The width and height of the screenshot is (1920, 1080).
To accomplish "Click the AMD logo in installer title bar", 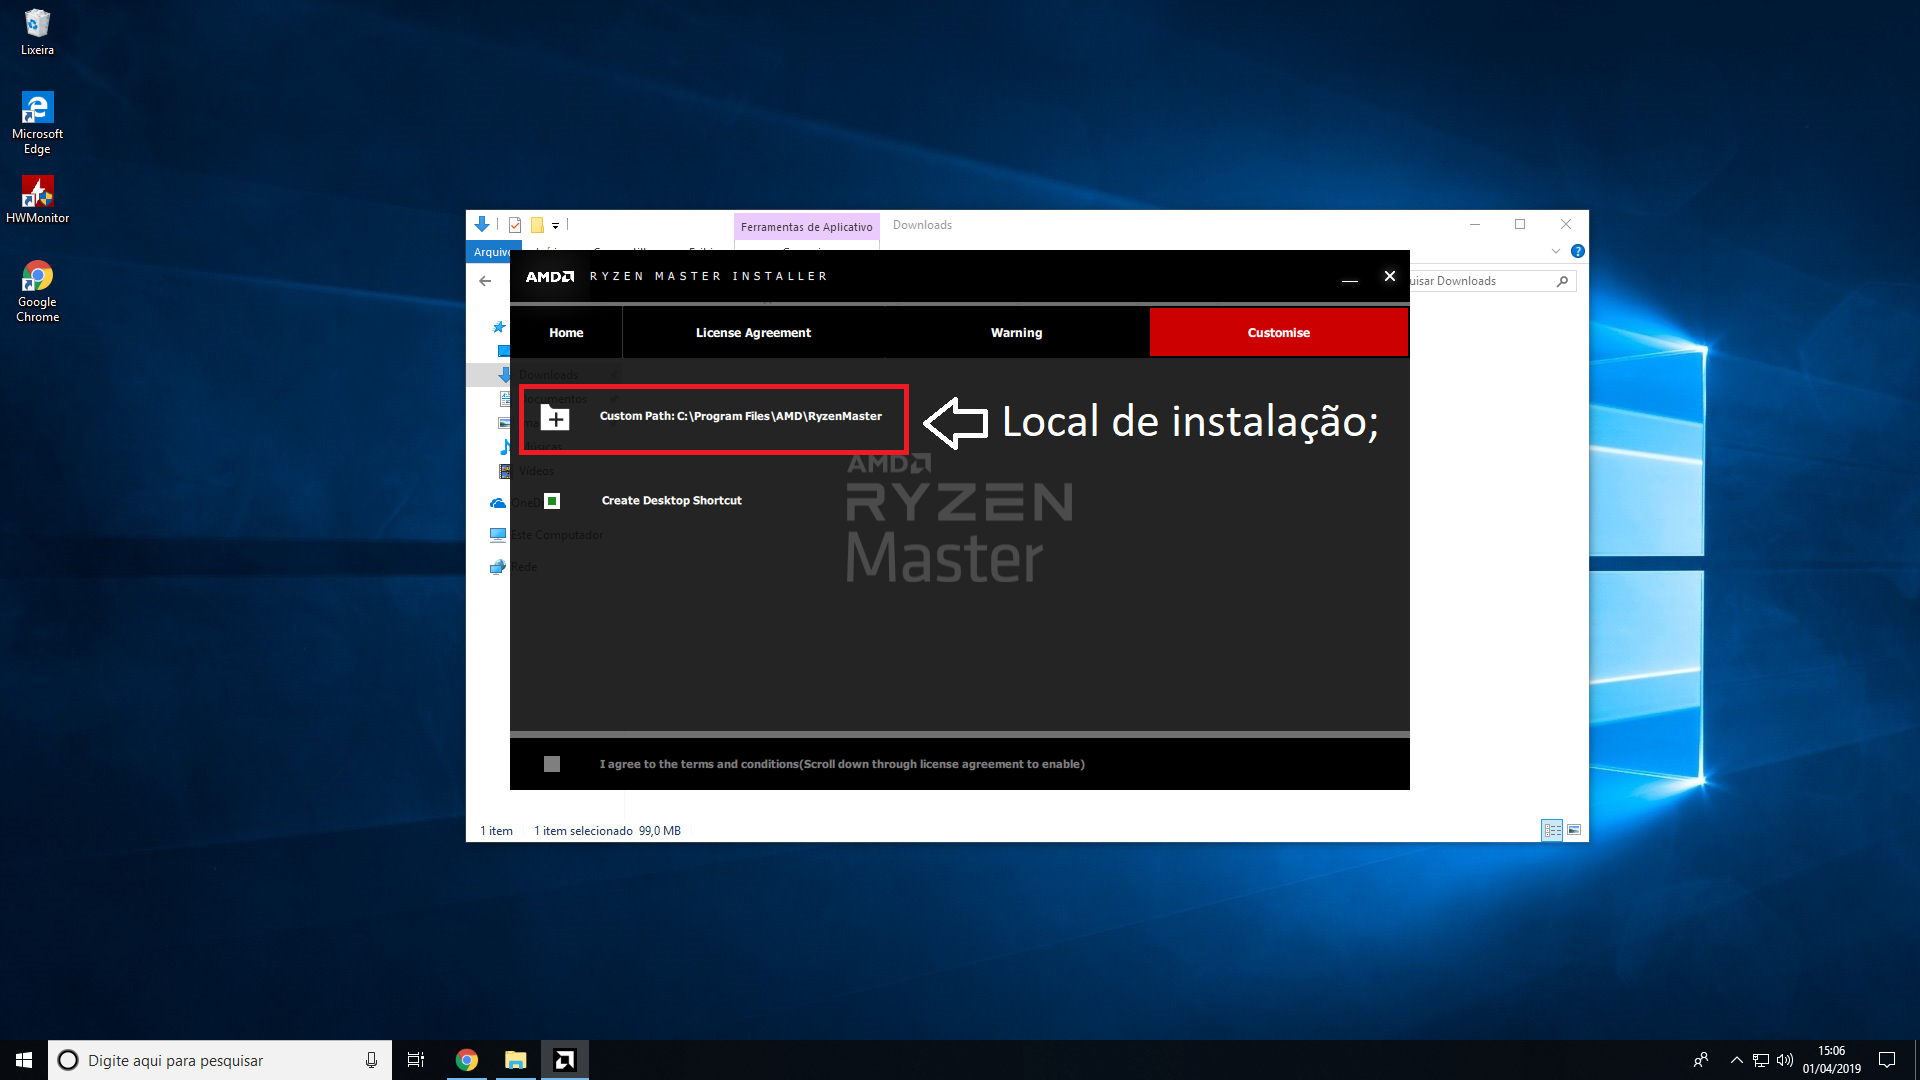I will click(550, 277).
